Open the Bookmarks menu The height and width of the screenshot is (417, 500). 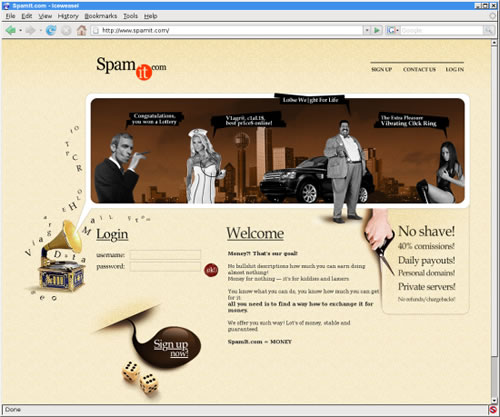(101, 16)
